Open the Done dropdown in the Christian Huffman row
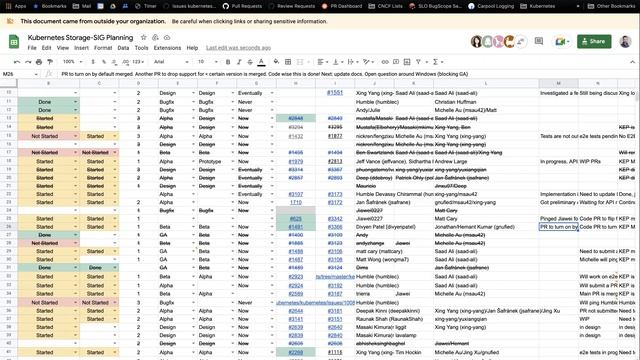 click(76, 102)
